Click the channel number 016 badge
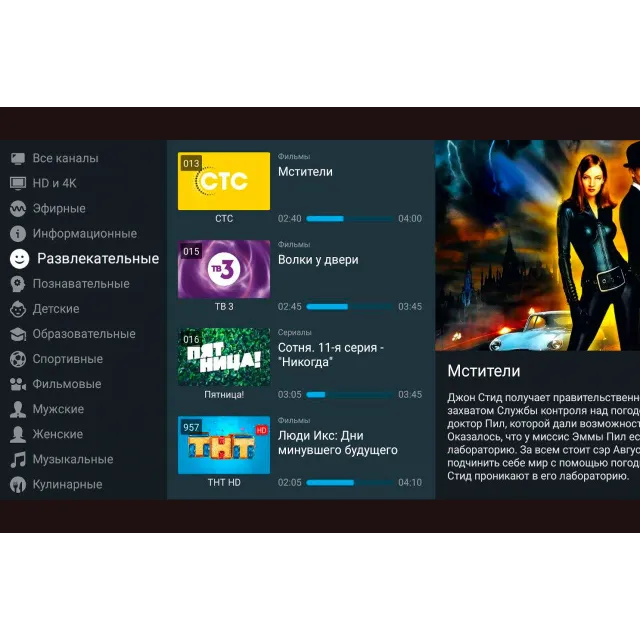 (191, 340)
